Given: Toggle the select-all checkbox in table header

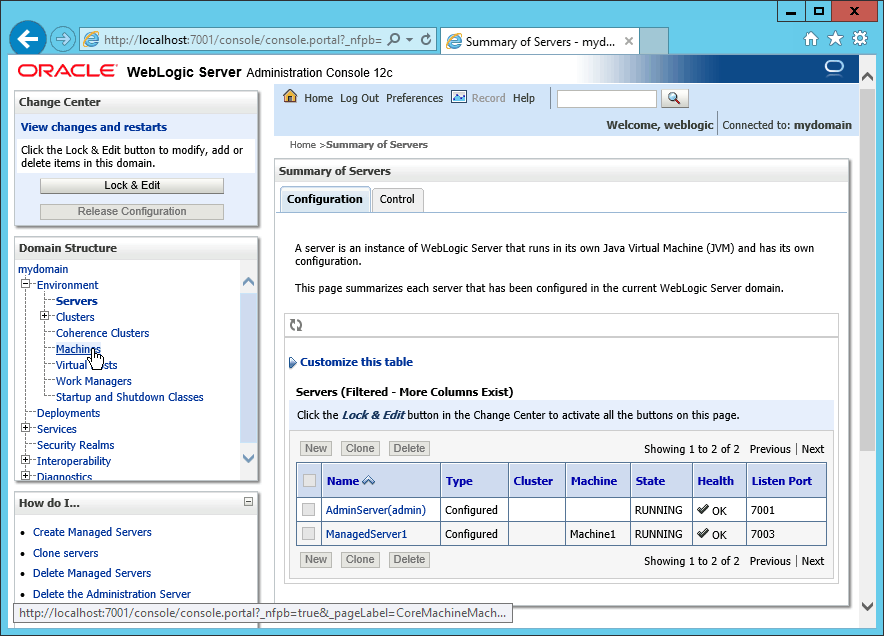Looking at the screenshot, I should (x=309, y=481).
